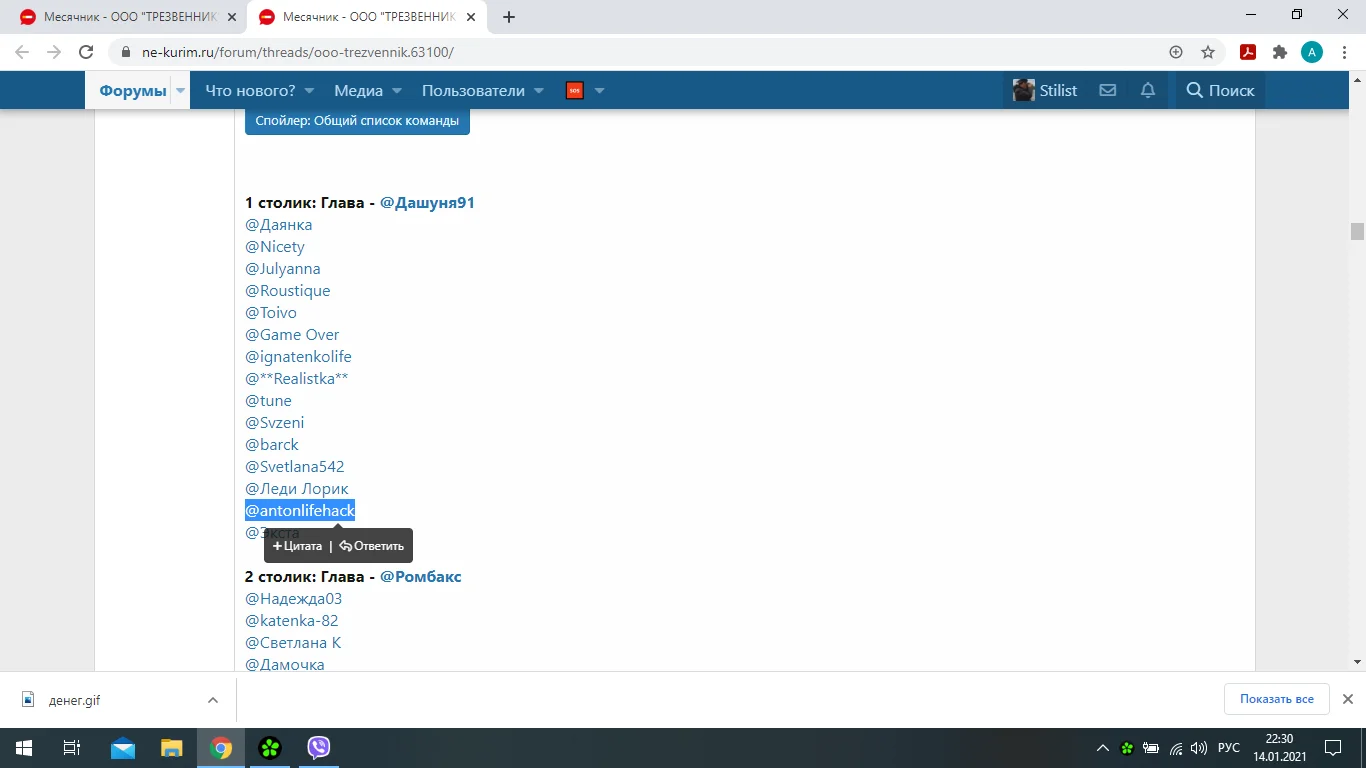Click the circled plus icon in address bar
Viewport: 1366px width, 768px height.
(1176, 52)
